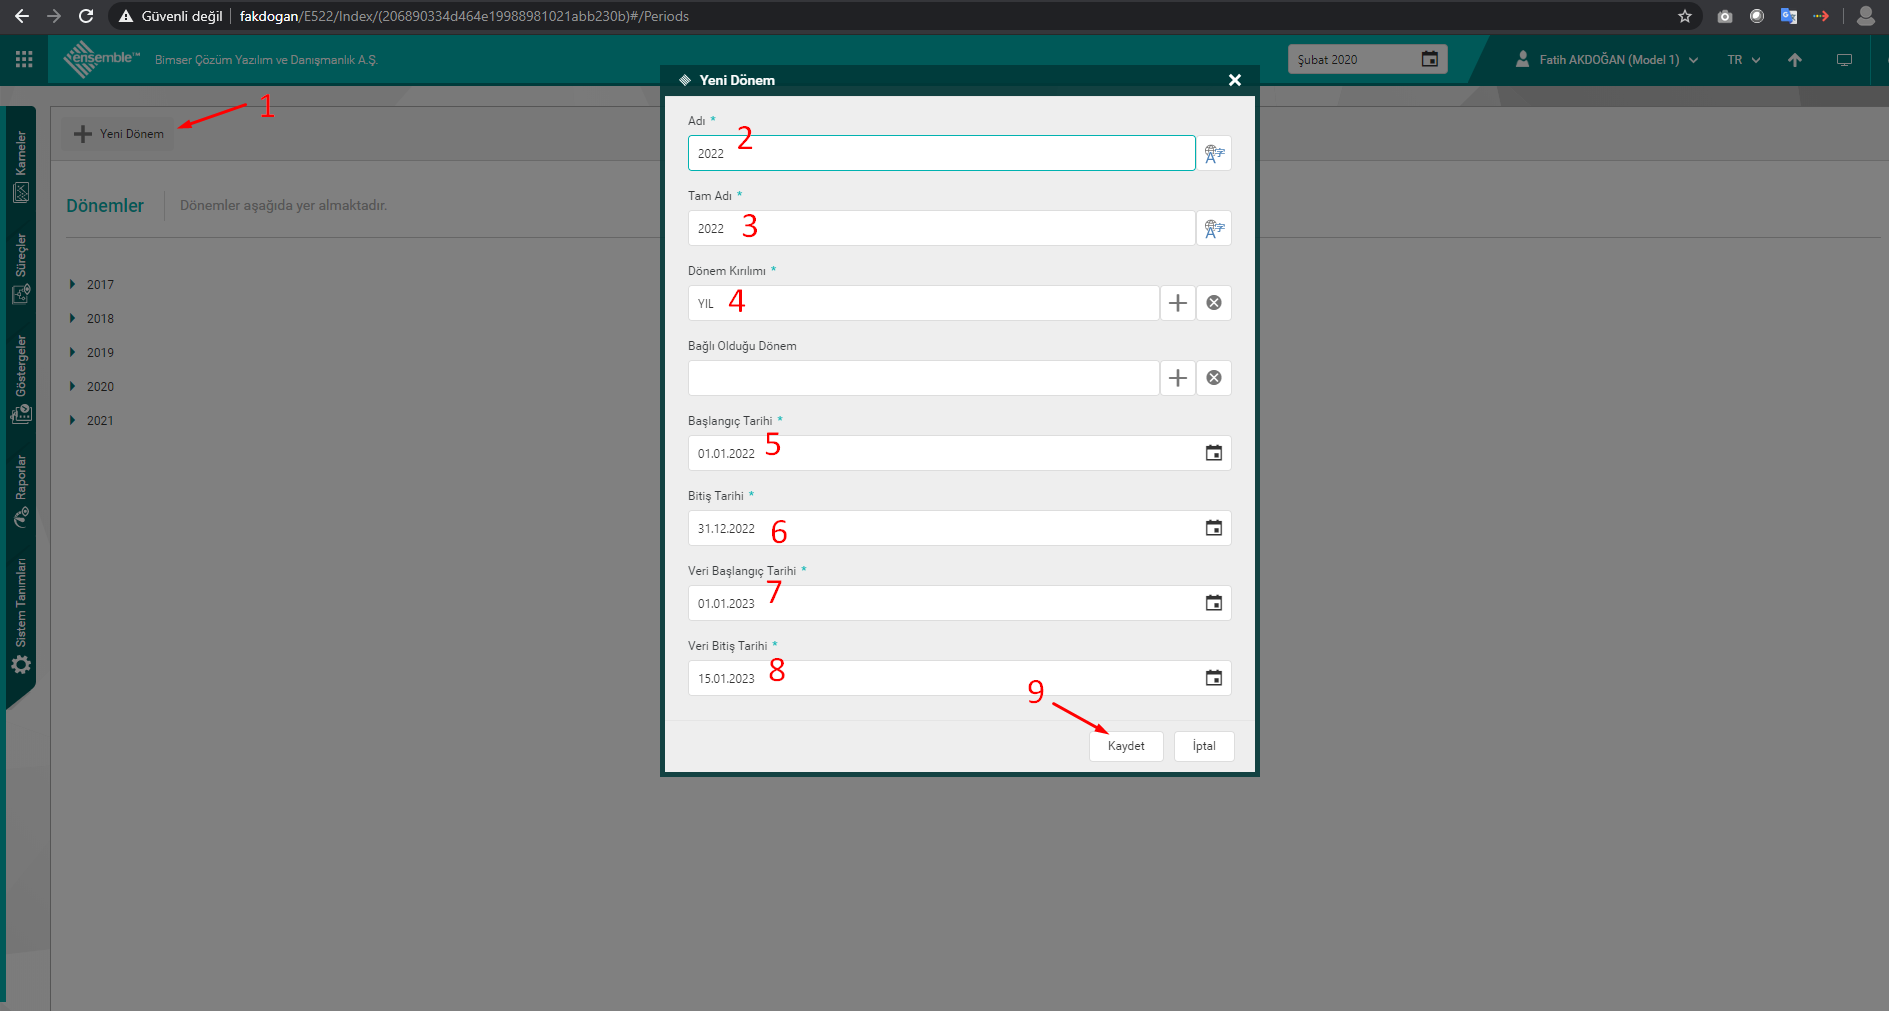Open the Raporlar sidebar tab
Viewport: 1889px width, 1011px height.
(x=21, y=491)
